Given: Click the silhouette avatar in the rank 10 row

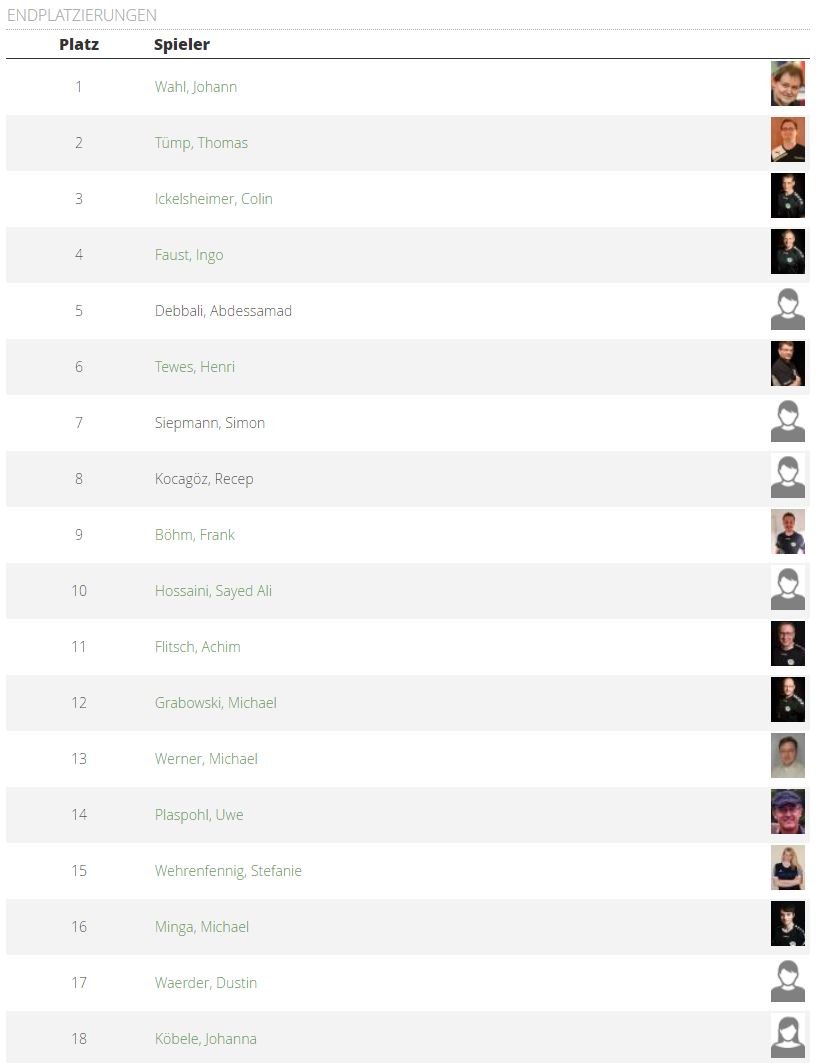Looking at the screenshot, I should click(x=787, y=589).
